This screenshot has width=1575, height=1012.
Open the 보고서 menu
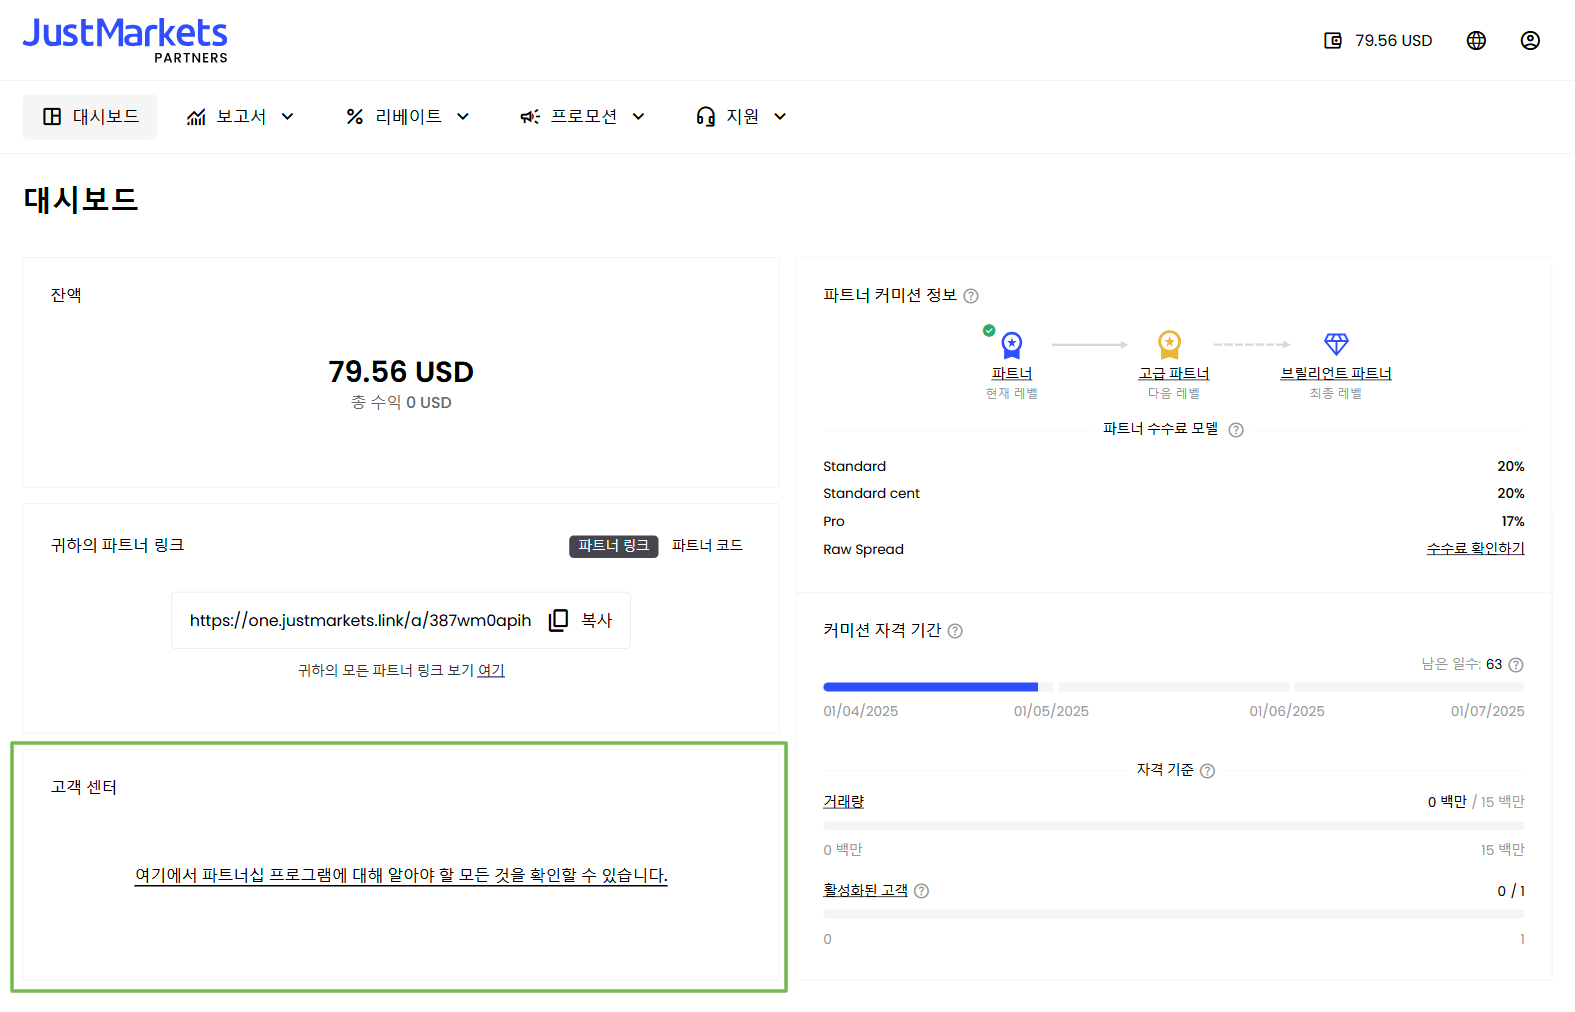click(241, 117)
